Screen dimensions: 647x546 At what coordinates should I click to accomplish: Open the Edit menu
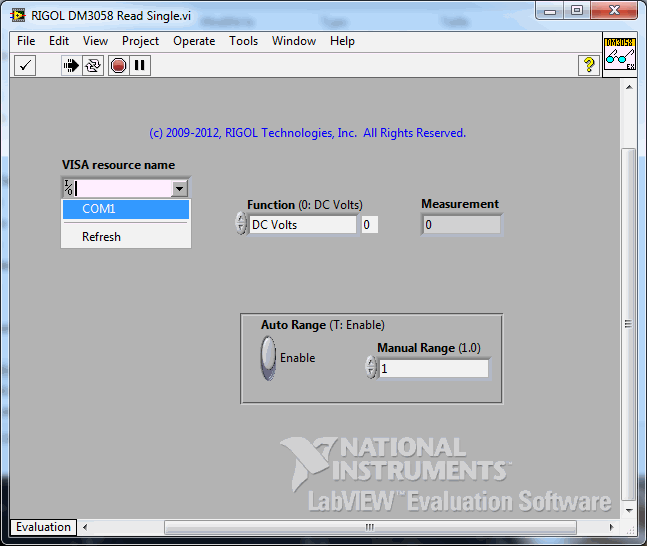pos(59,41)
